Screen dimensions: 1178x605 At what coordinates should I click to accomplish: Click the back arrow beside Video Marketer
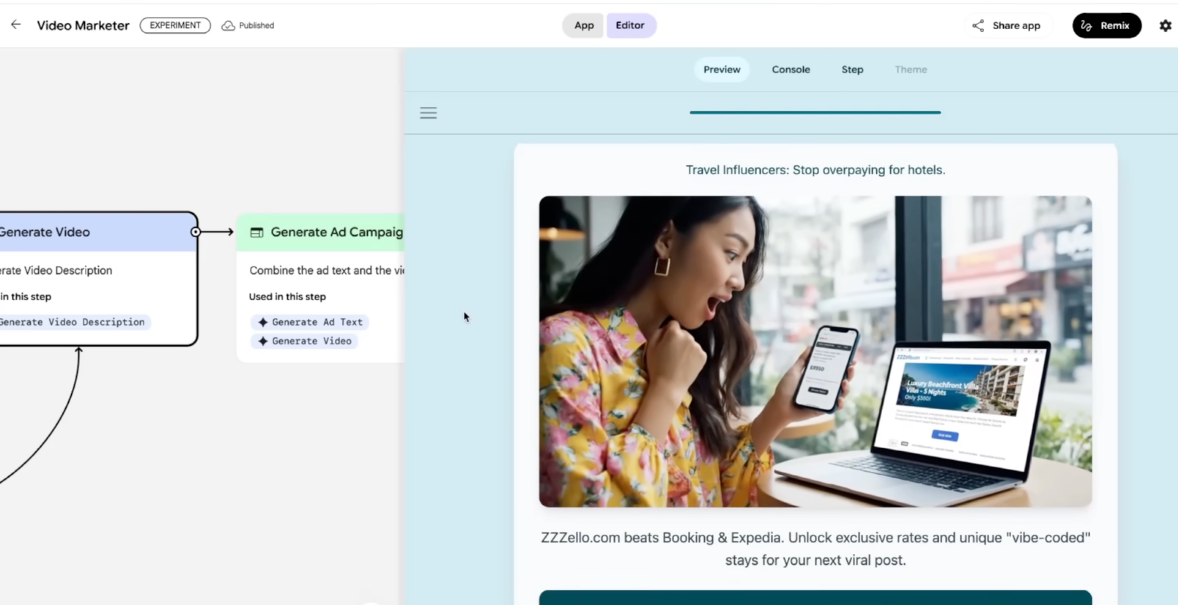[x=15, y=24]
